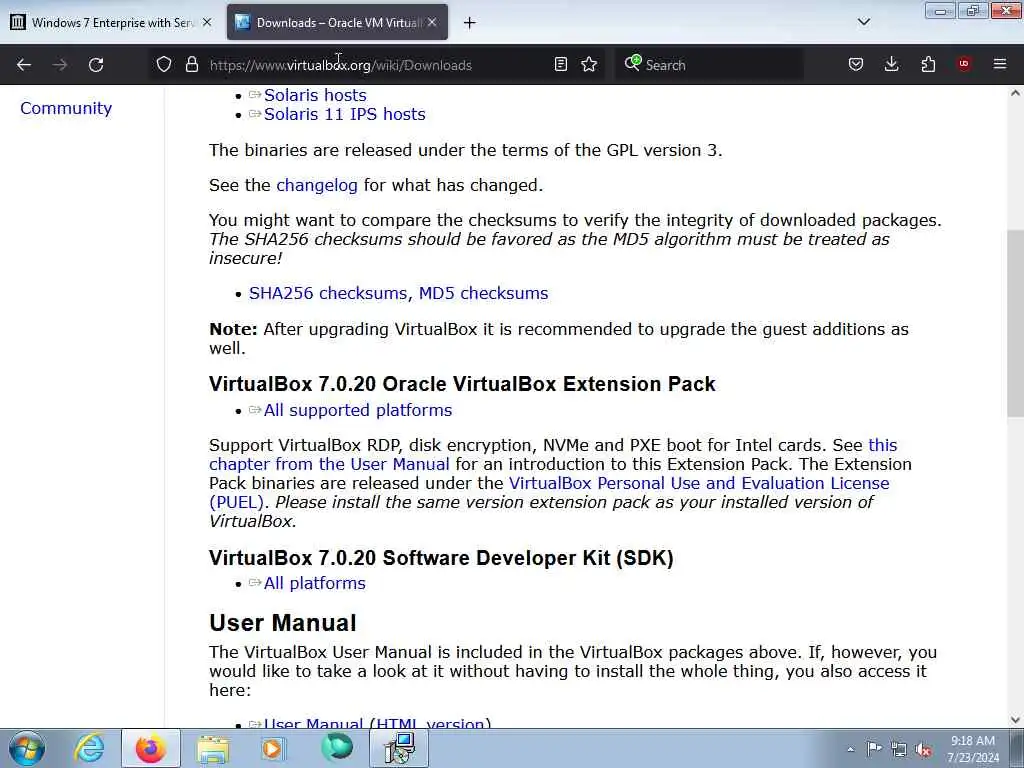
Task: Expand the list all tabs chevron
Action: [x=864, y=22]
